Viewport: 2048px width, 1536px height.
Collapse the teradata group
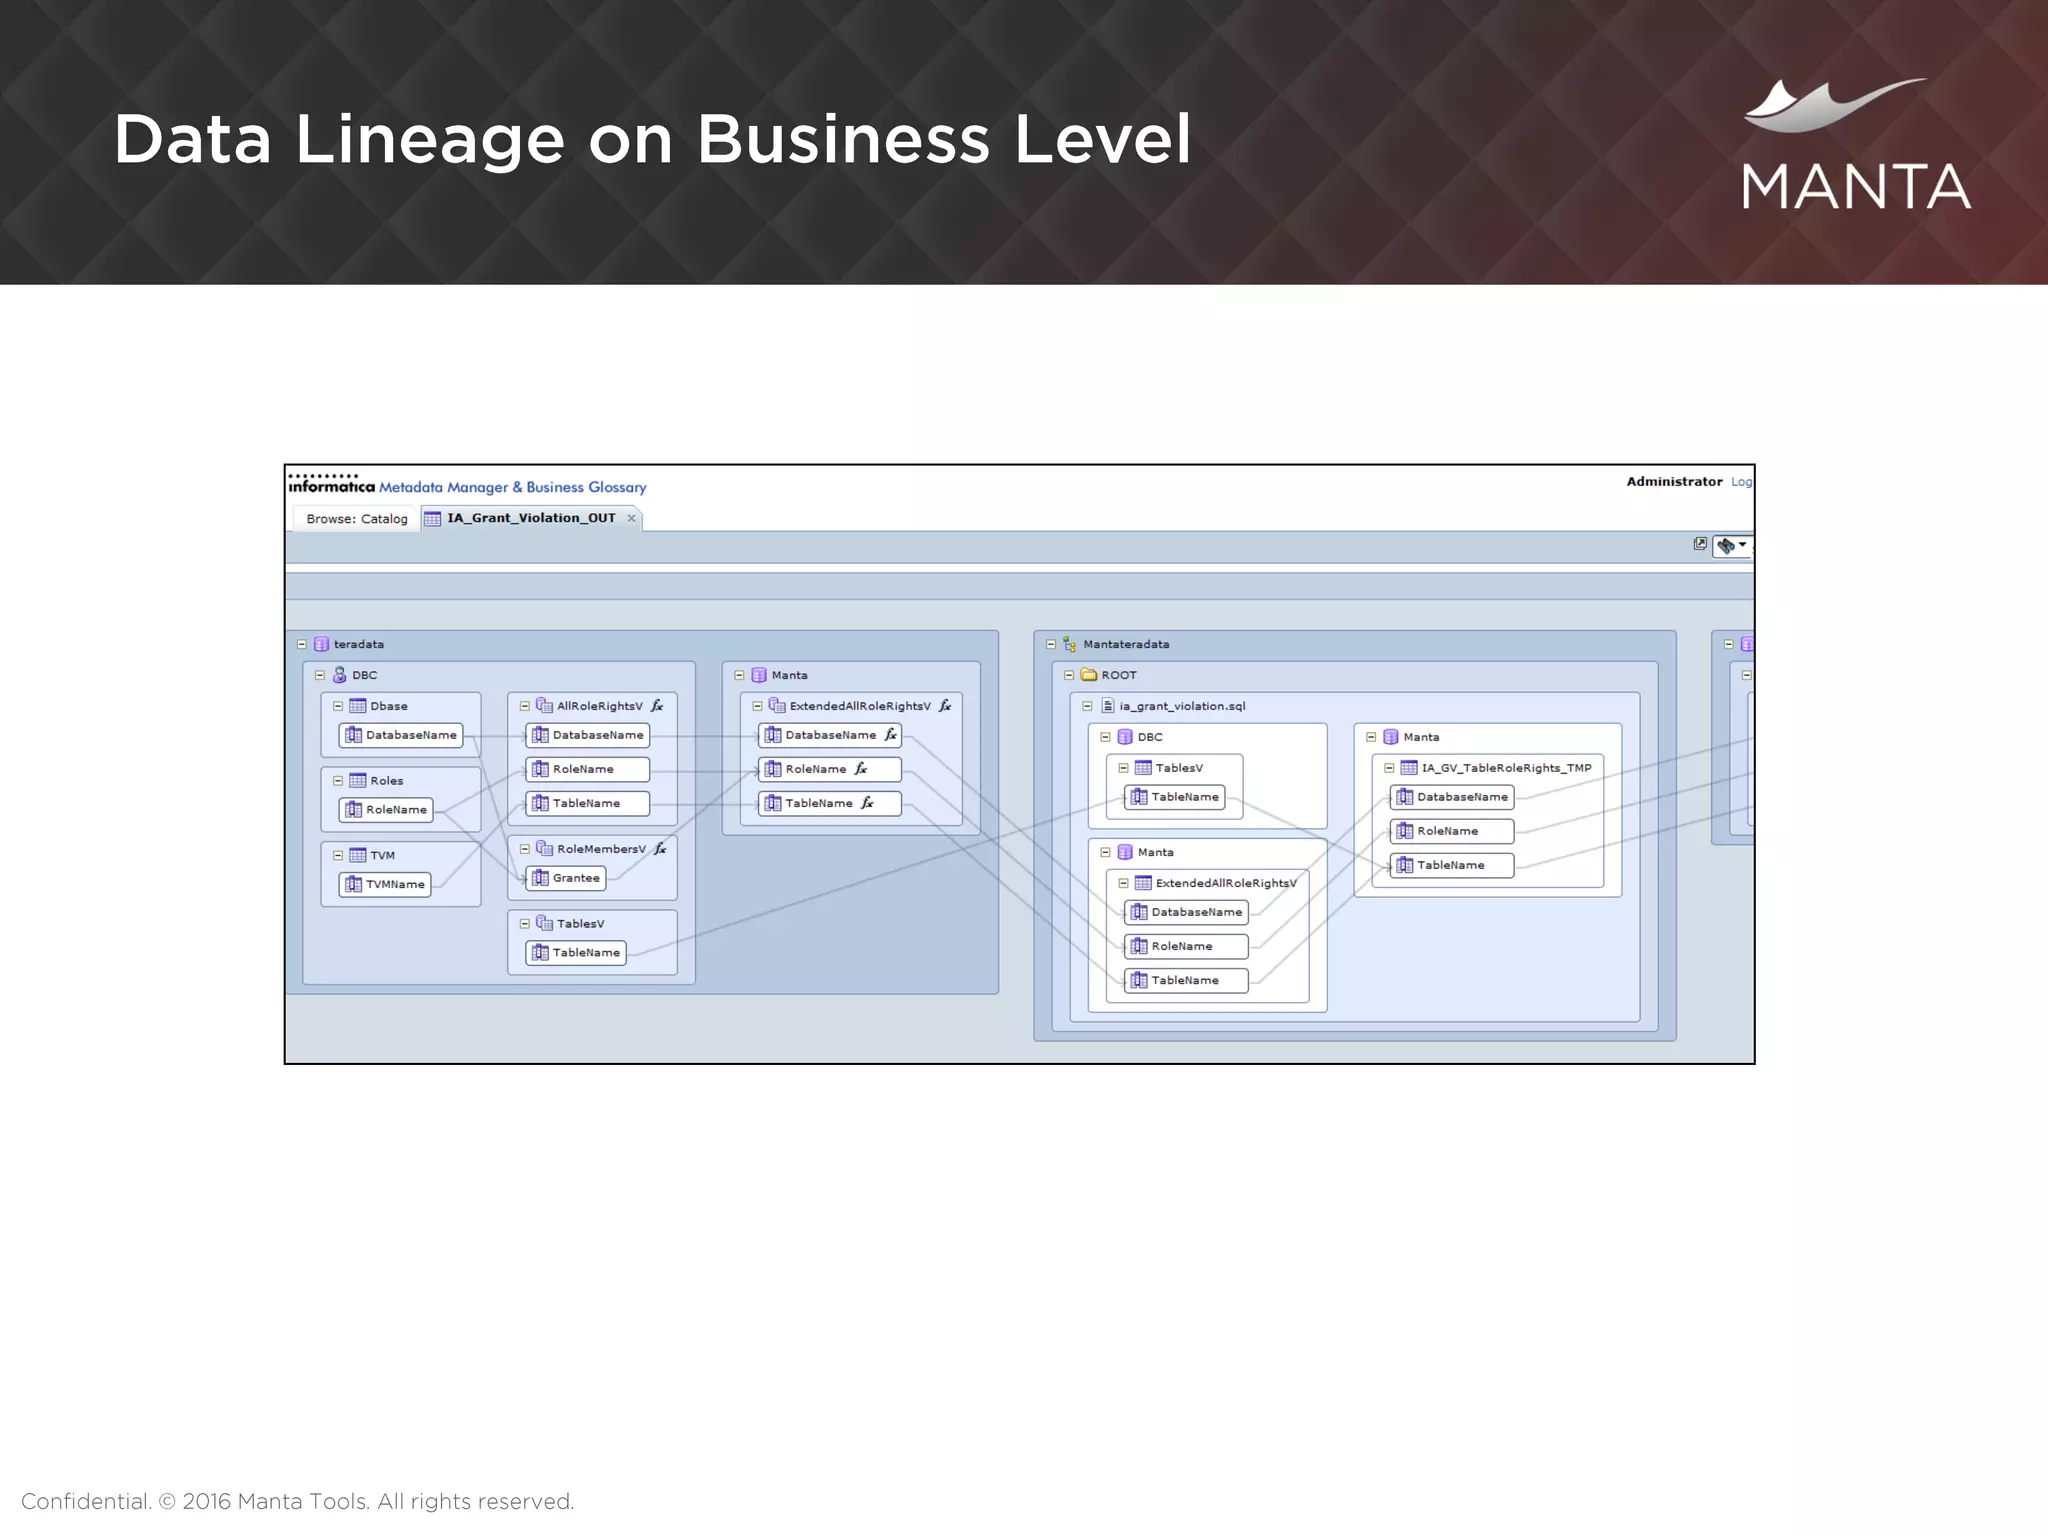point(302,644)
